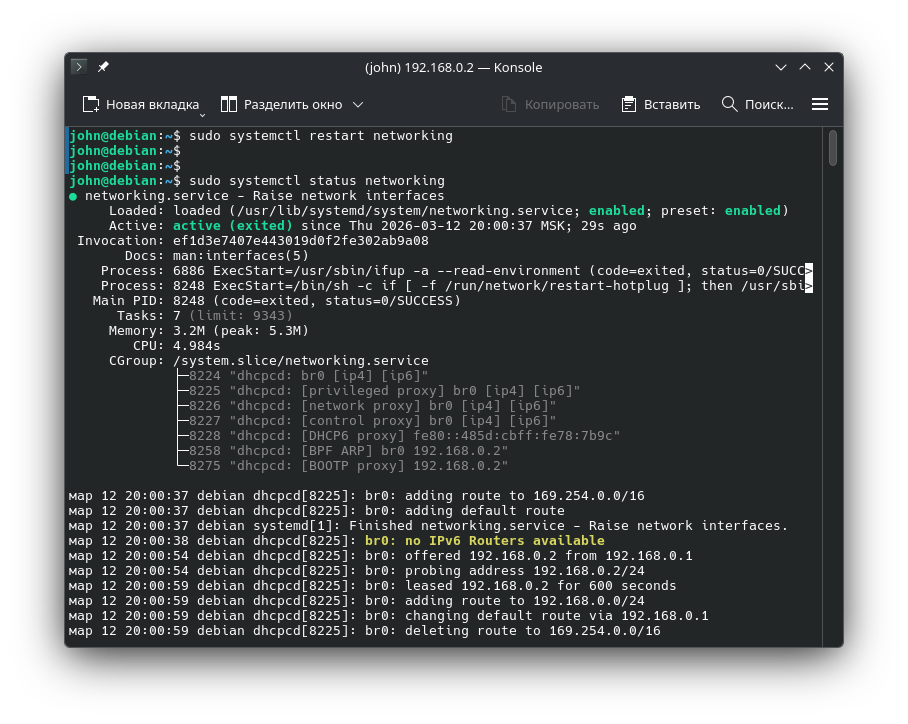
Task: Click the 'man:interfaces(5)' docs text
Action: [x=240, y=256]
